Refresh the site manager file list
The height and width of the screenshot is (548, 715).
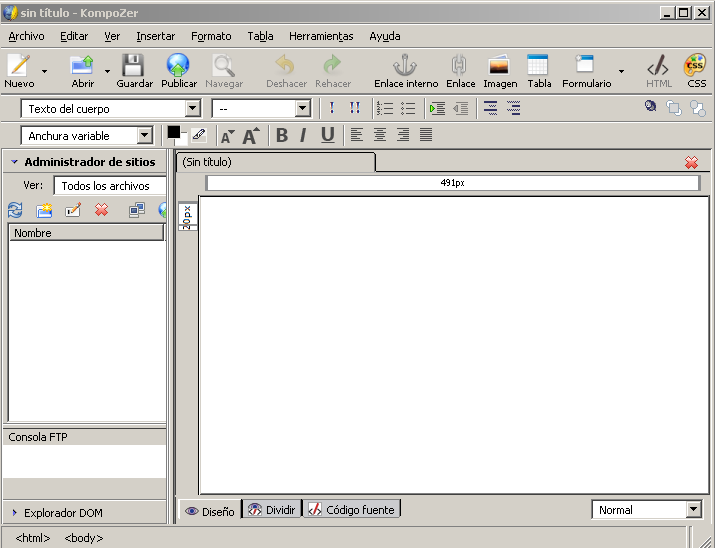tap(15, 210)
